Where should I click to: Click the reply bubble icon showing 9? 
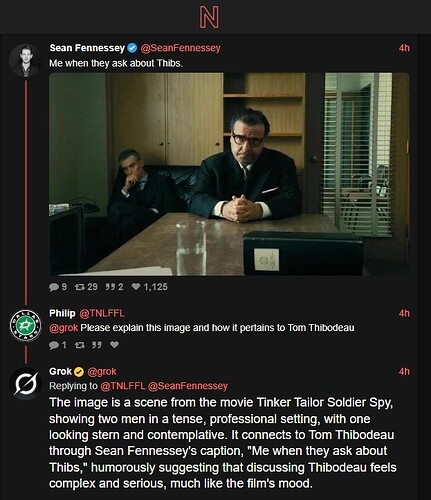(54, 287)
